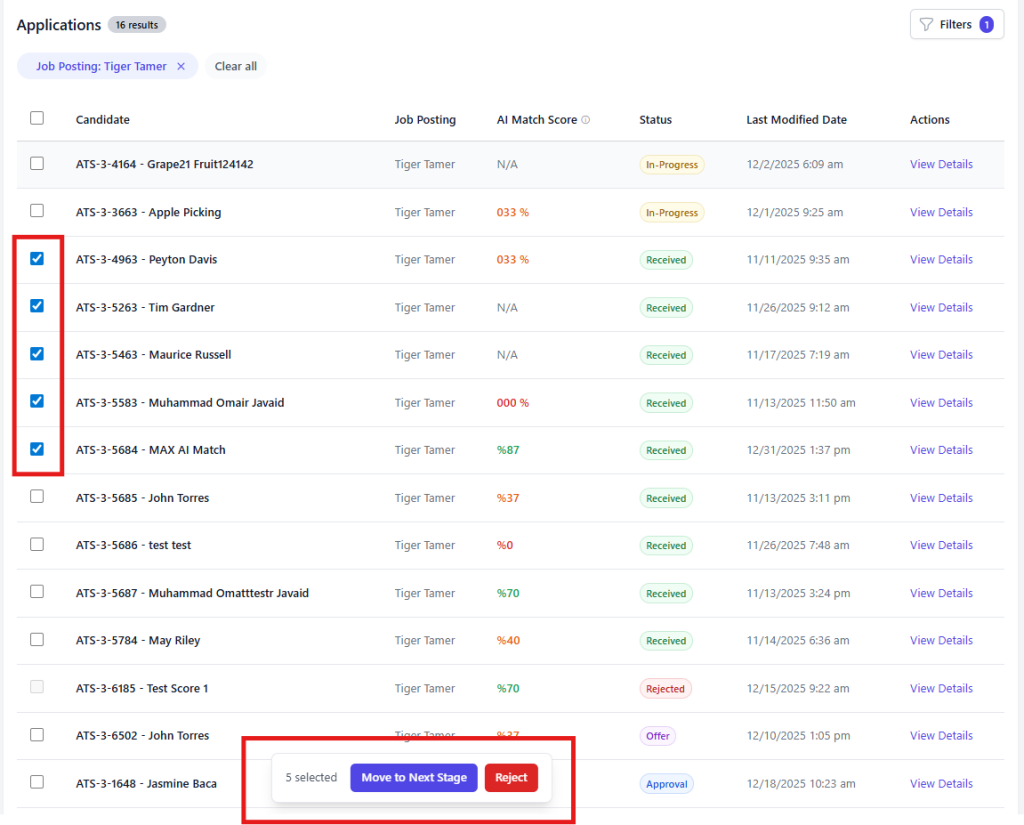Screen dimensions: 1024x825
Task: Click the info icon beside AI Match Score
Action: (586, 120)
